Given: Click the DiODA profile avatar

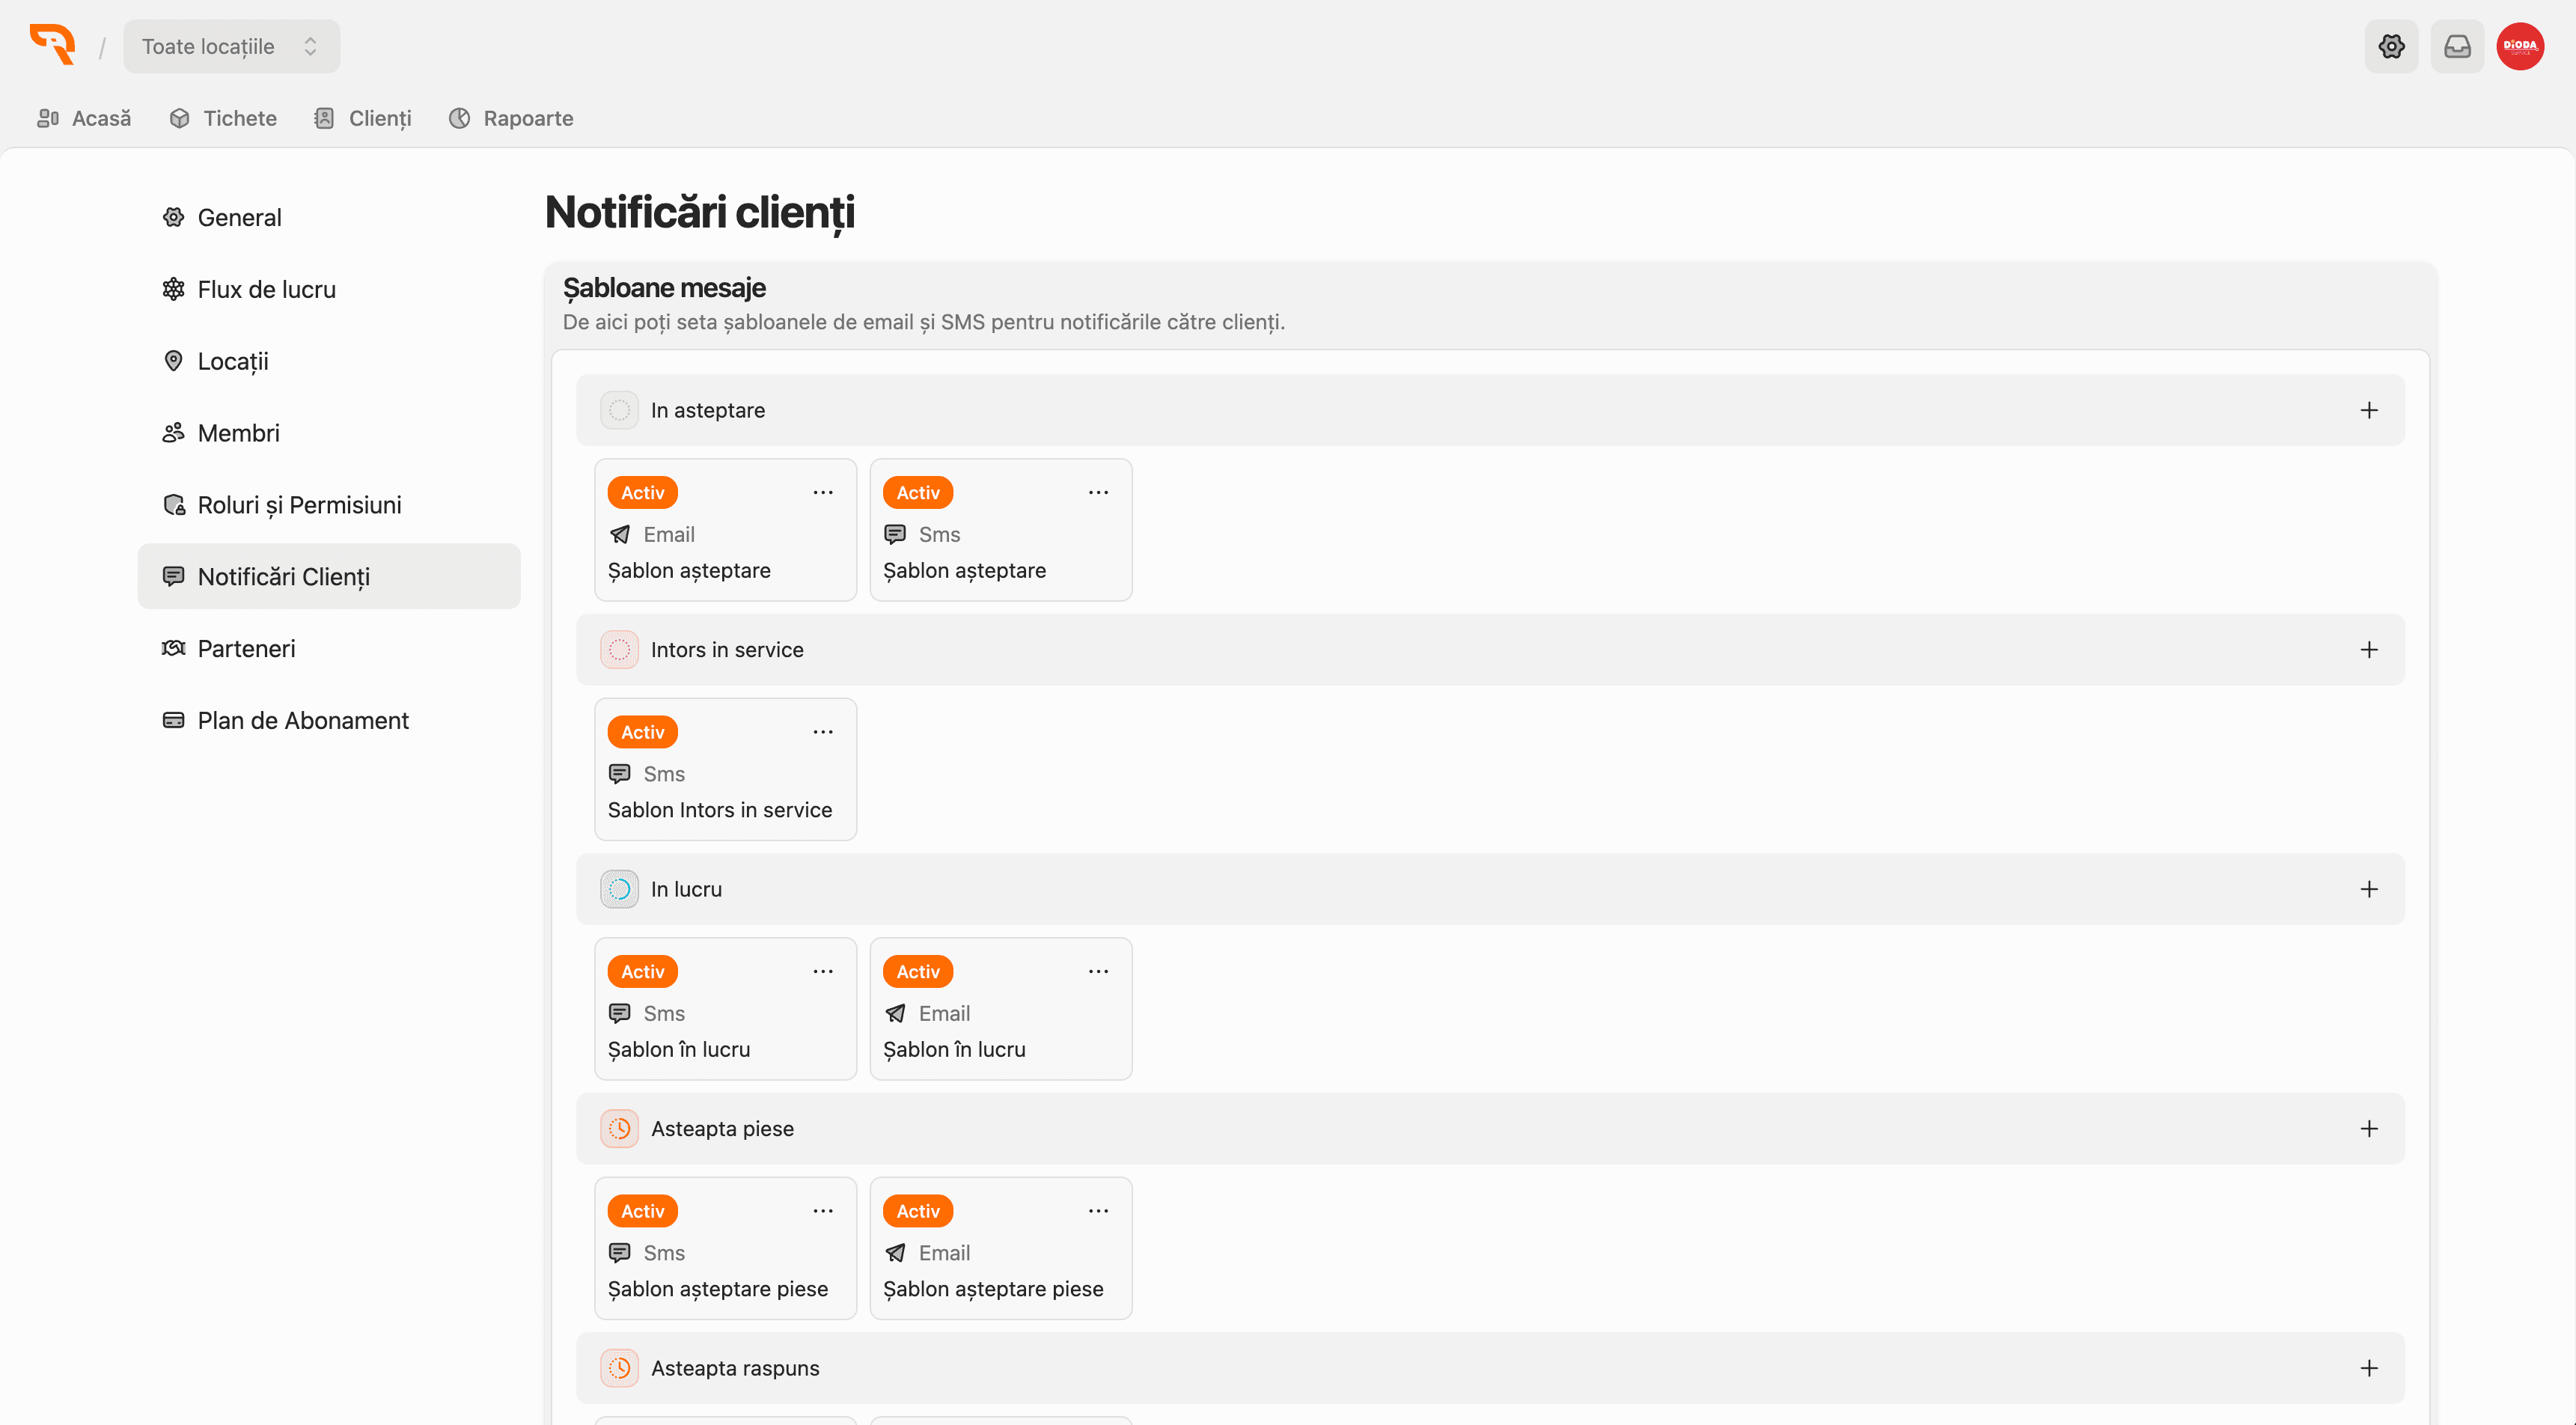Looking at the screenshot, I should [2520, 46].
